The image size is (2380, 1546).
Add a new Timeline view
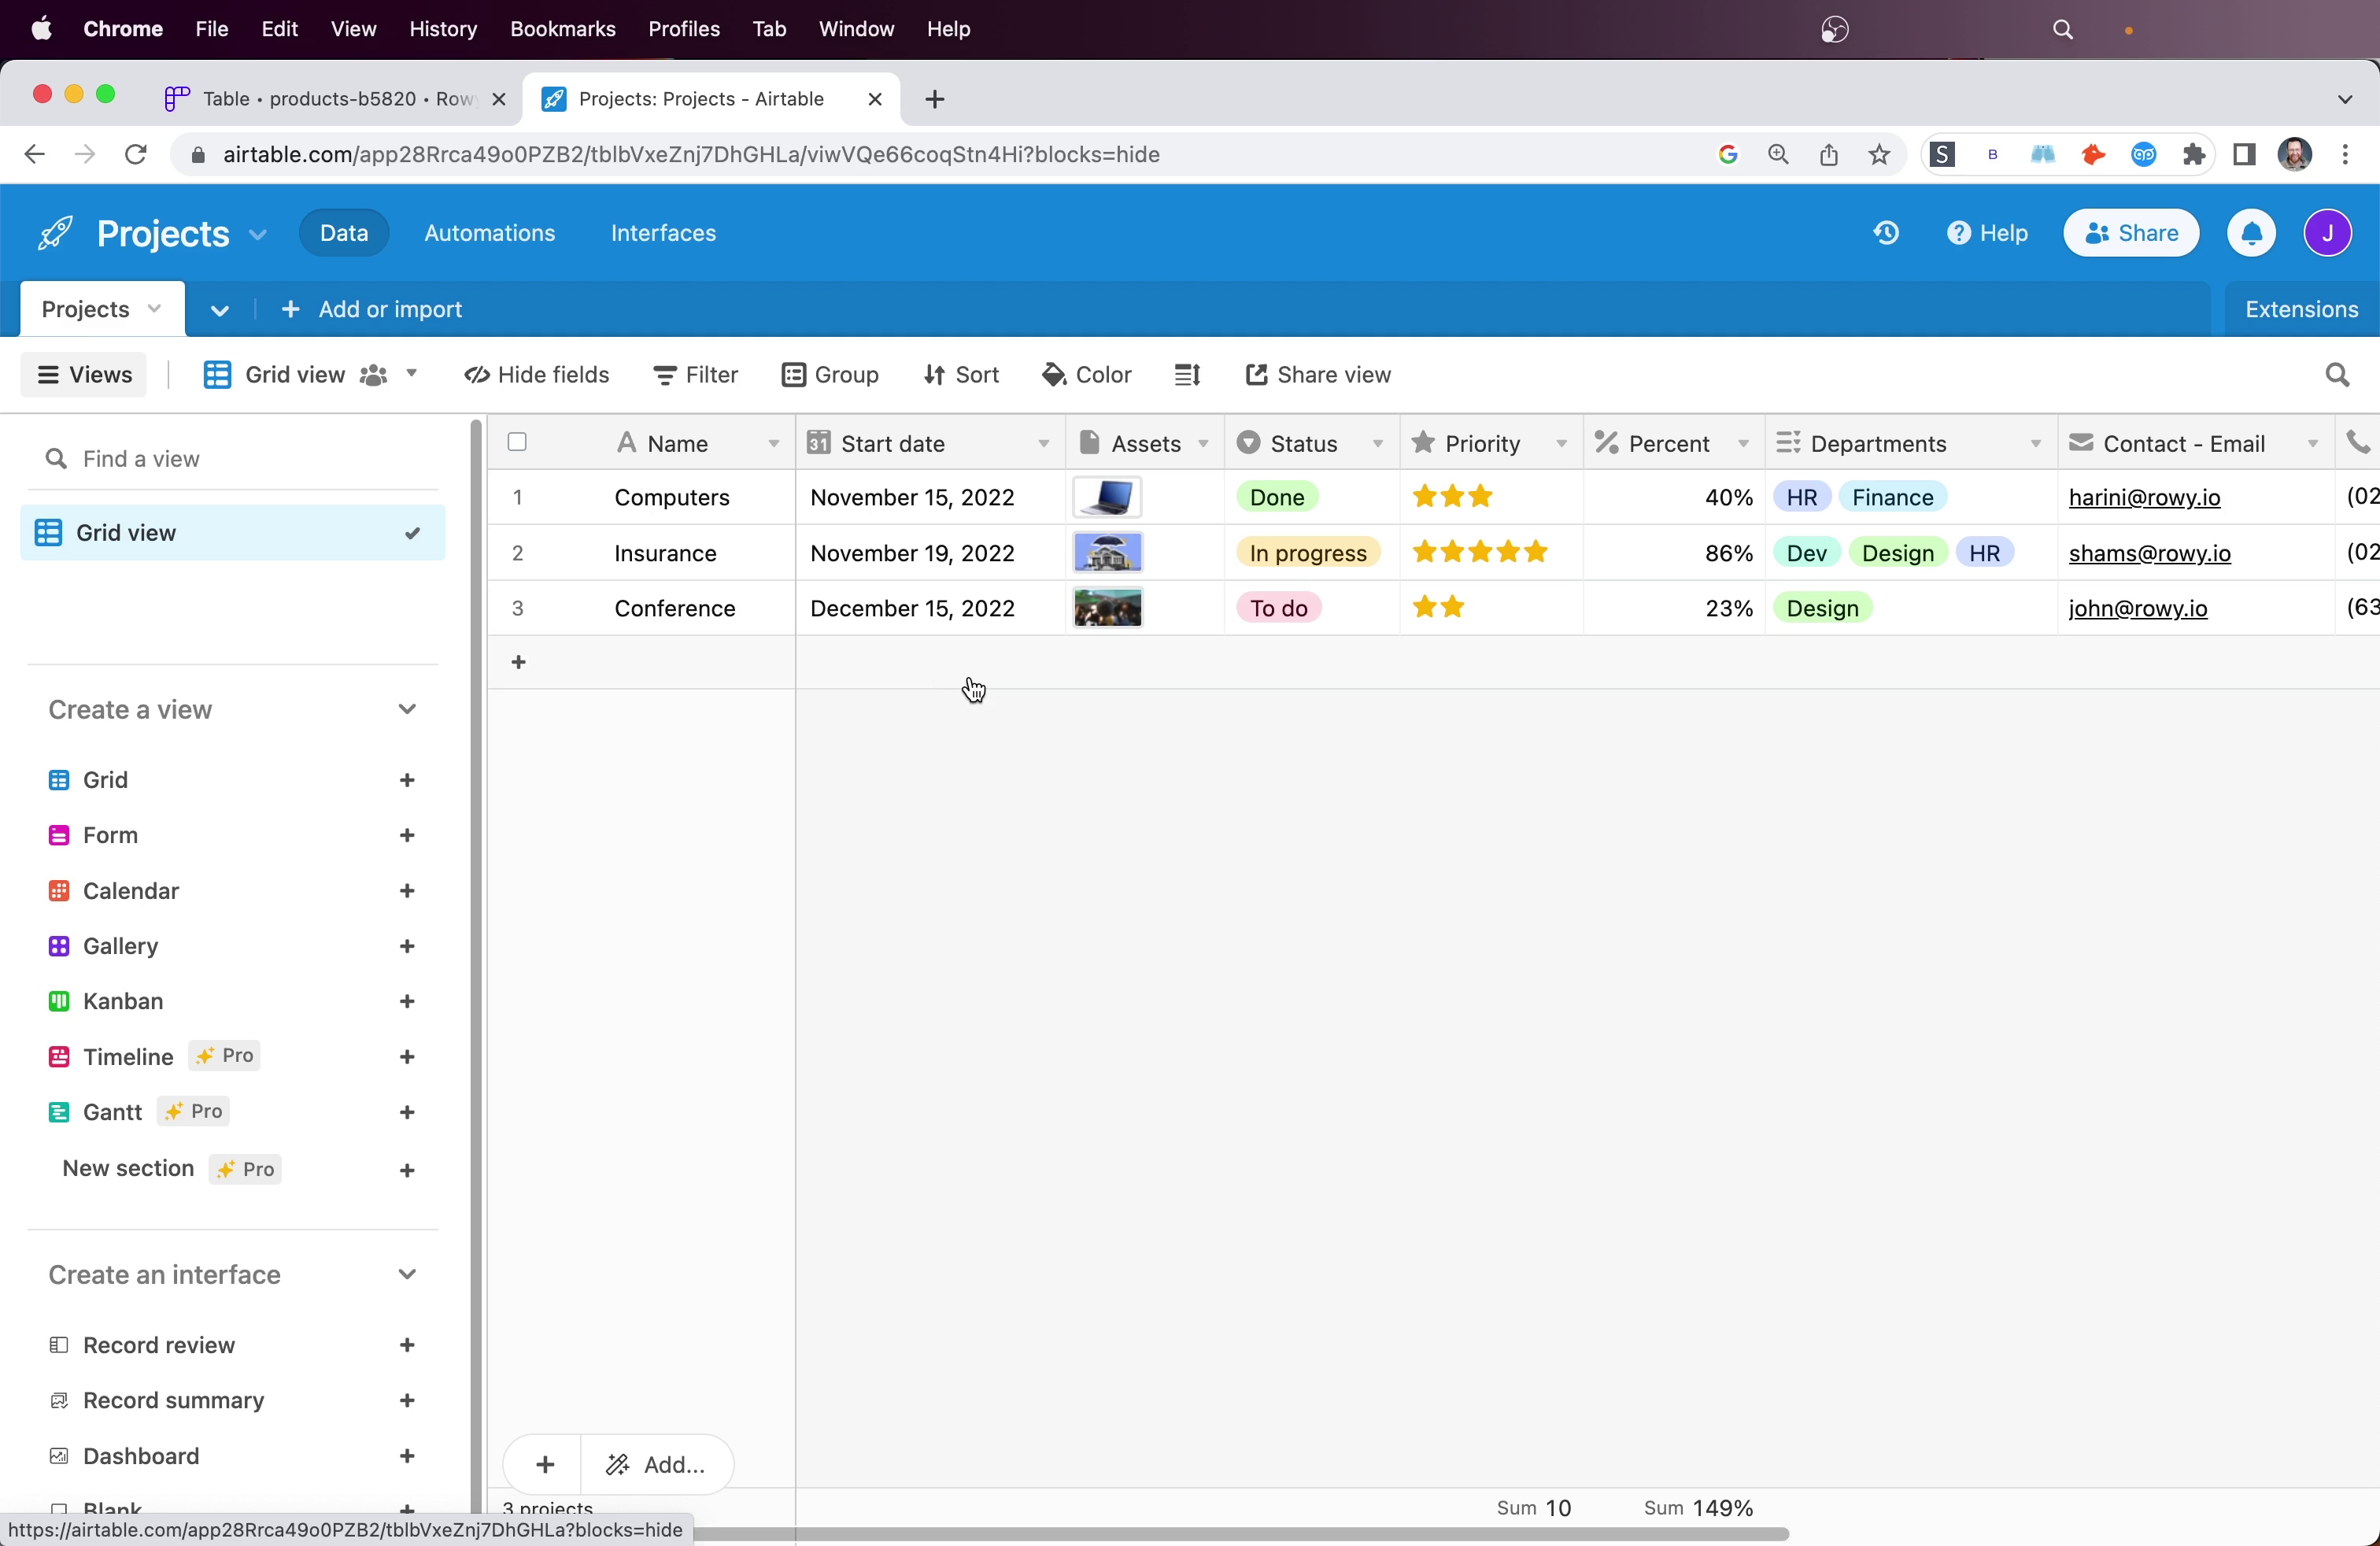[x=407, y=1057]
